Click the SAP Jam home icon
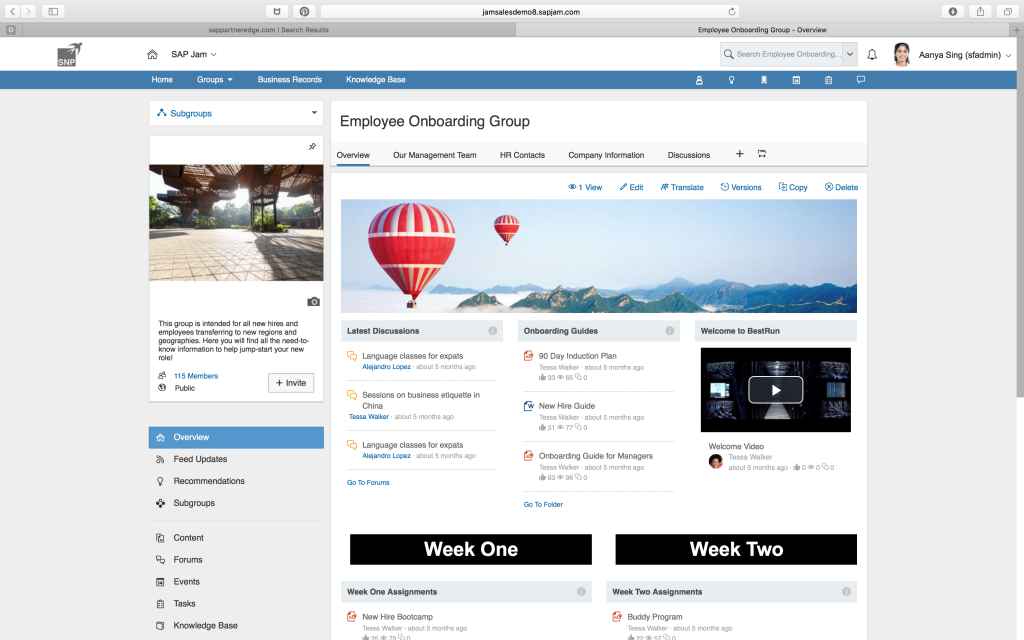The height and width of the screenshot is (640, 1024). point(152,54)
